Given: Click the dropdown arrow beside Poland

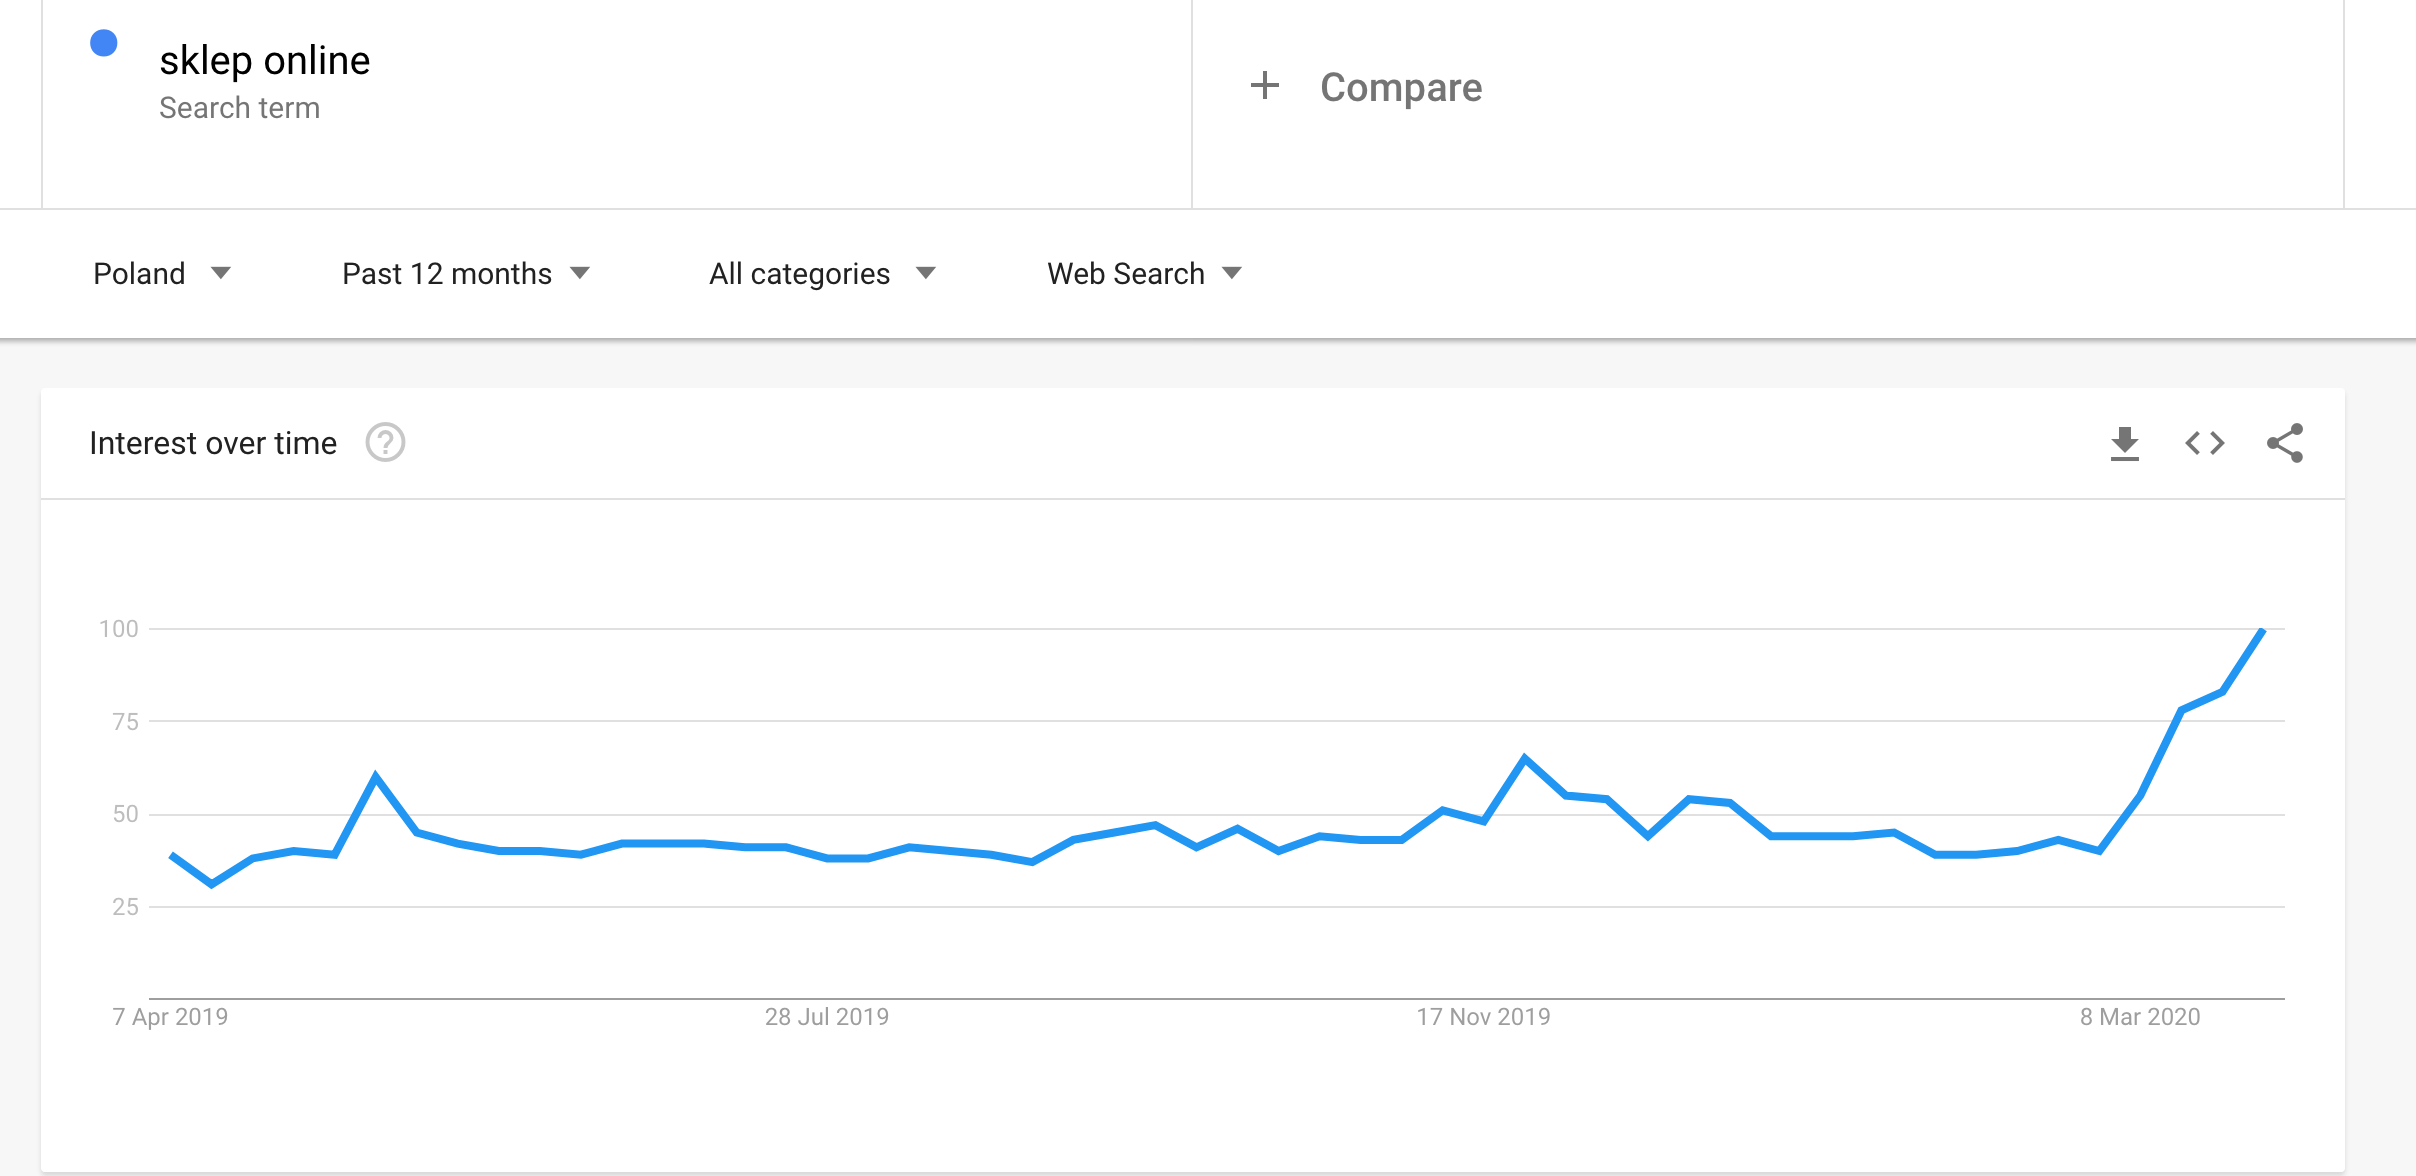Looking at the screenshot, I should point(221,273).
